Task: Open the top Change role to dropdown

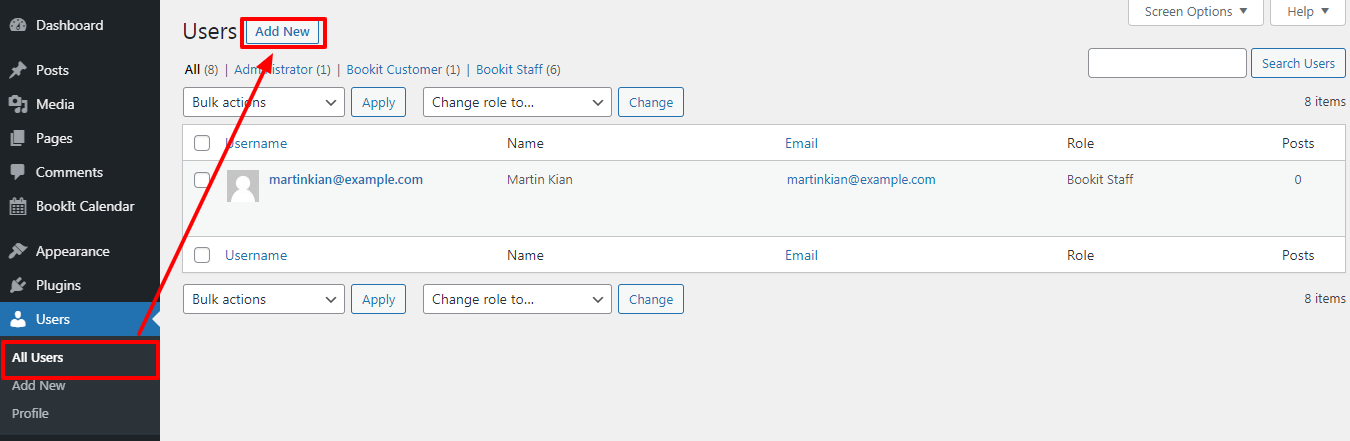Action: (x=517, y=102)
